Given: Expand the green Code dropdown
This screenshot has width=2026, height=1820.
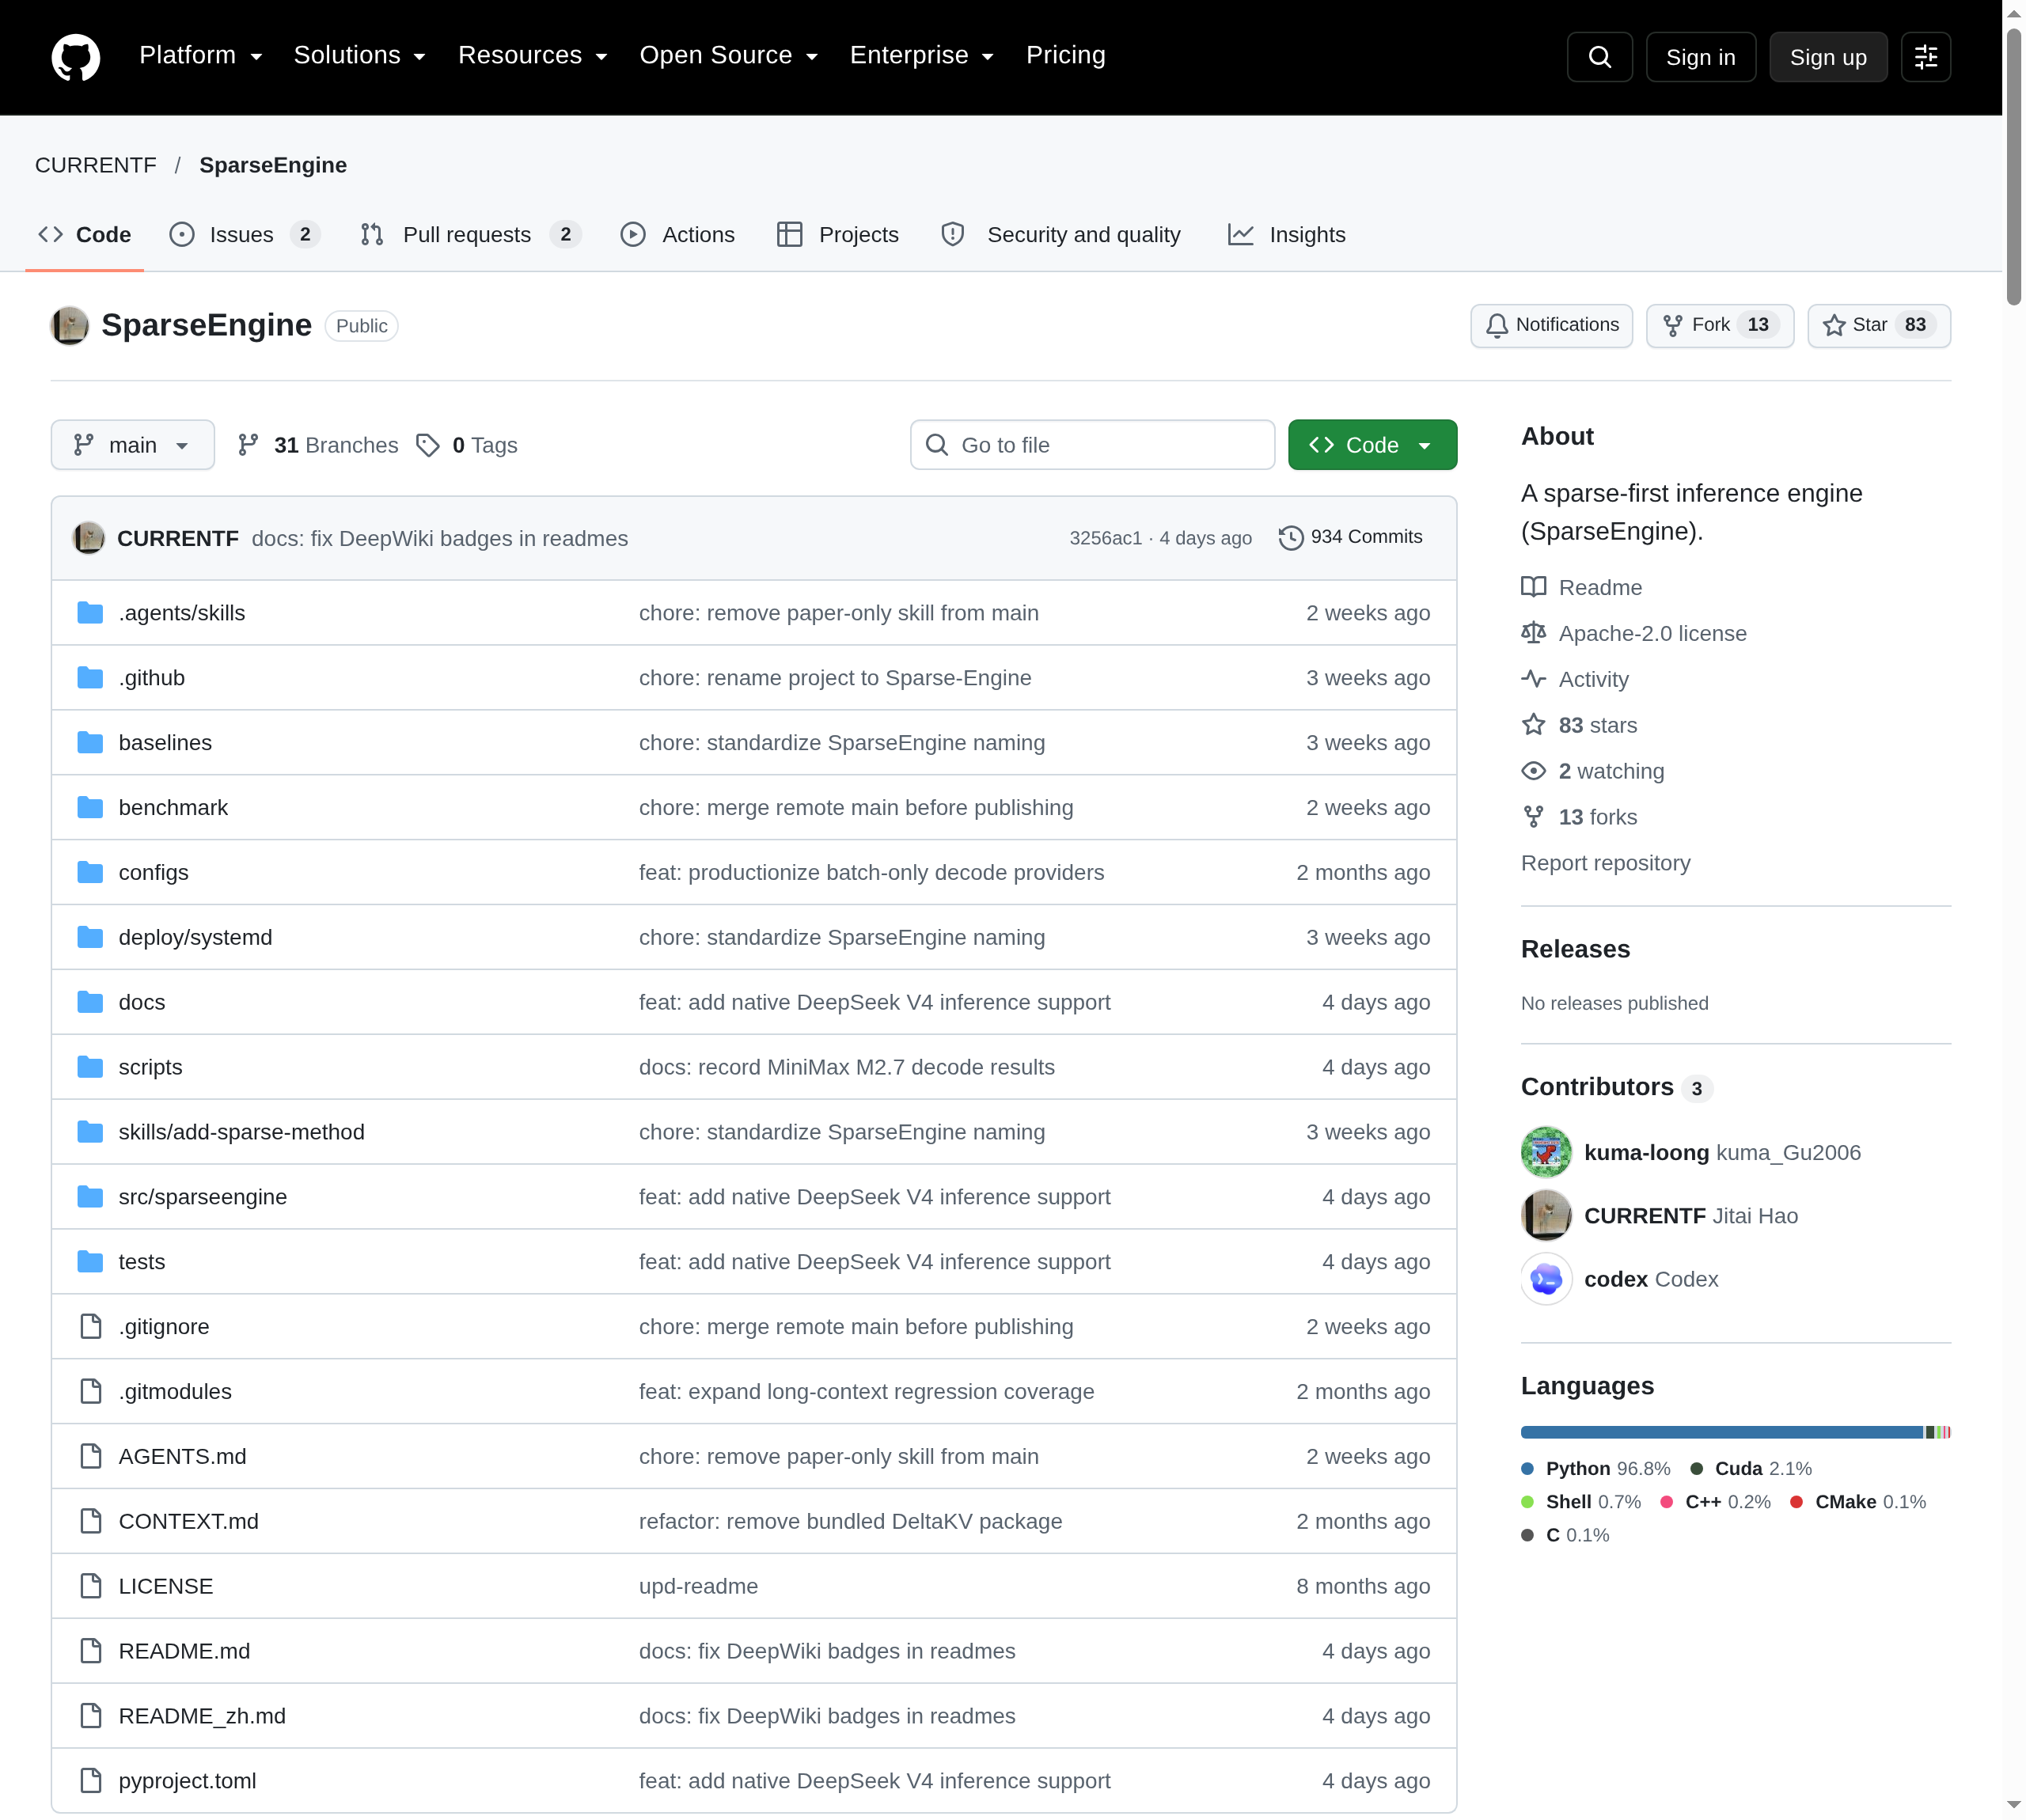Looking at the screenshot, I should [x=1372, y=445].
